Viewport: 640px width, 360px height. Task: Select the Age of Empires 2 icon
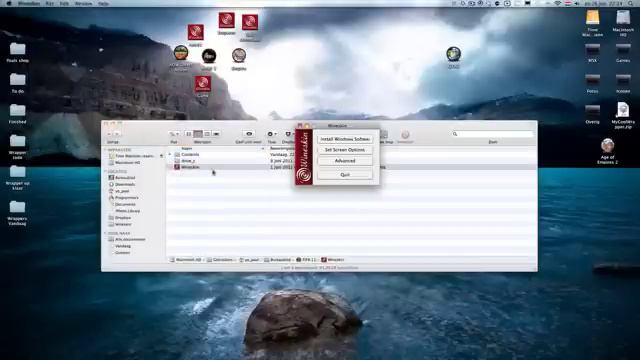point(607,151)
